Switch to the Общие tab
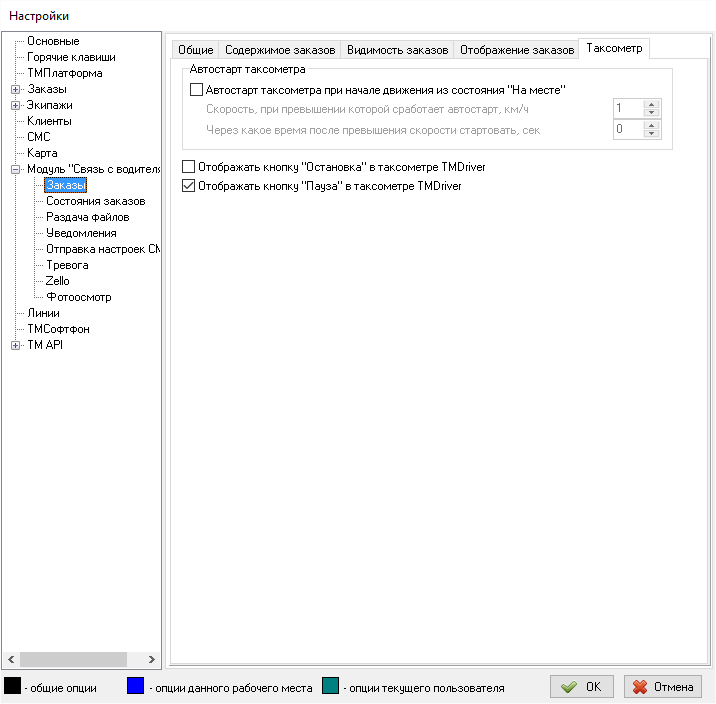The width and height of the screenshot is (716, 704). tap(196, 50)
